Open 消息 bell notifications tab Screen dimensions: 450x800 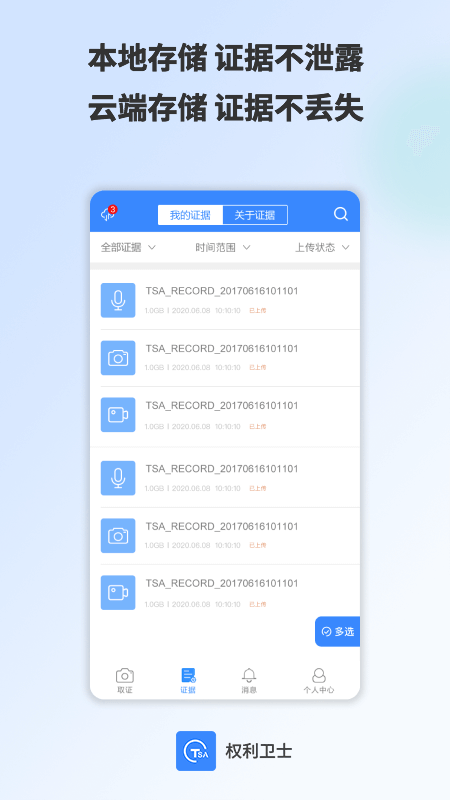249,681
